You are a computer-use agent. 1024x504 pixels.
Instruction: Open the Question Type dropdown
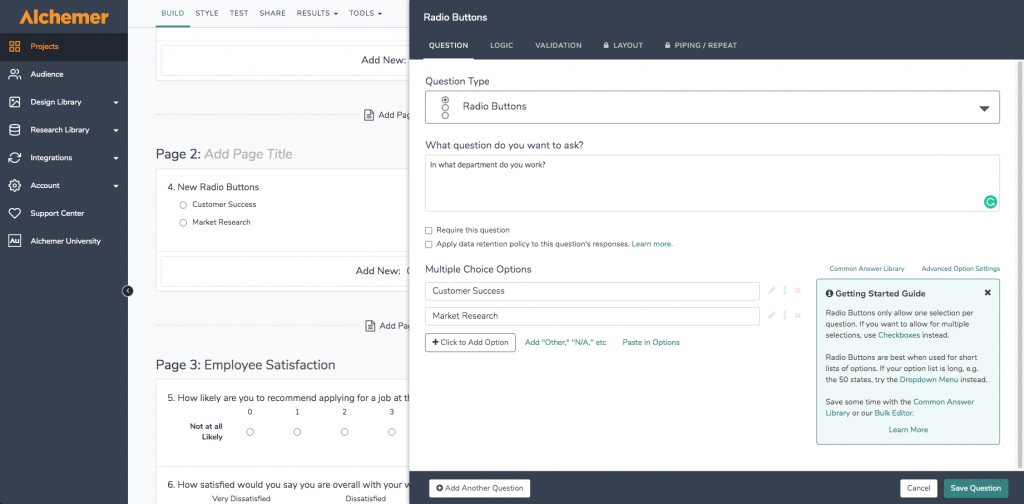point(712,107)
